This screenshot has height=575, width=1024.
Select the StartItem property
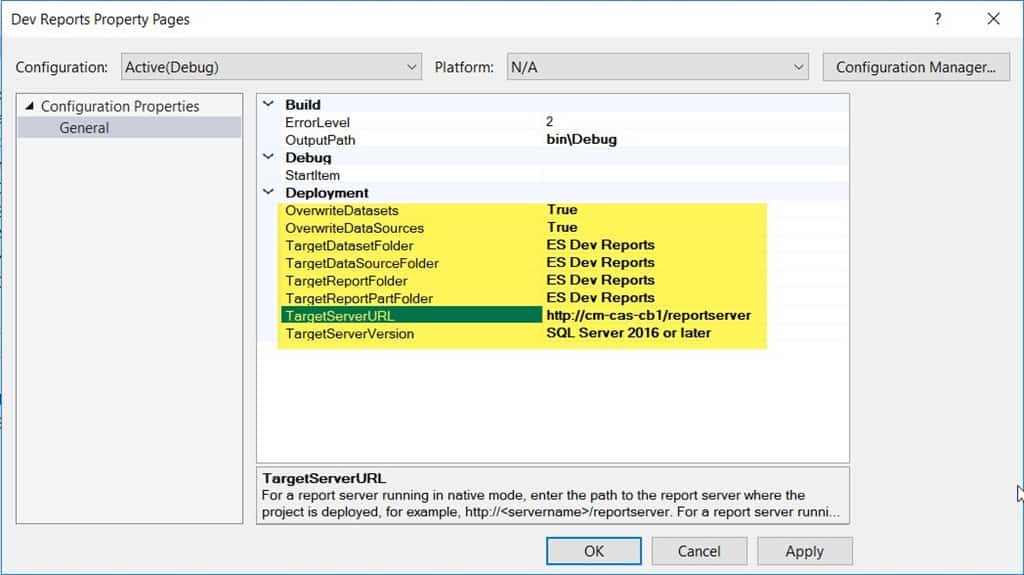312,175
